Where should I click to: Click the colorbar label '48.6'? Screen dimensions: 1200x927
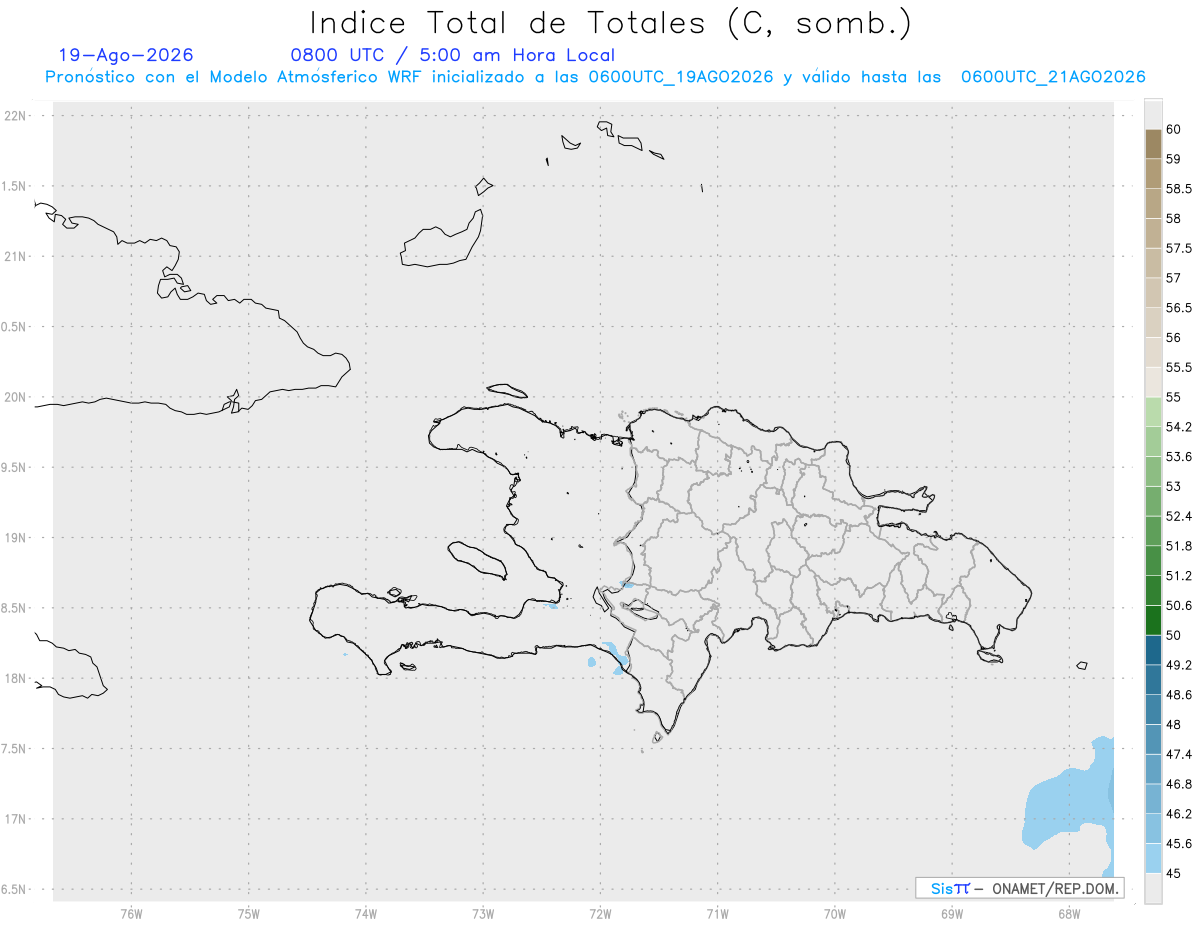(1178, 695)
